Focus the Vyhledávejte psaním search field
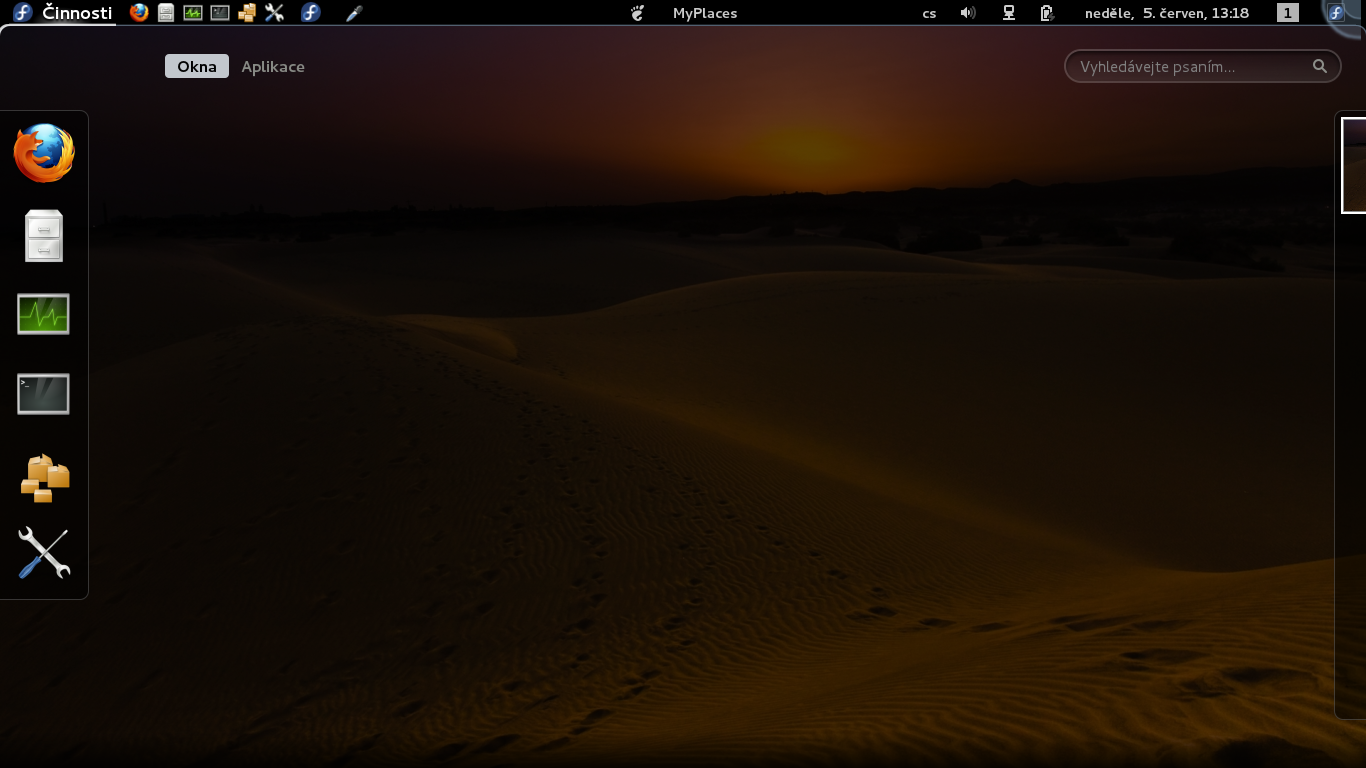1366x768 pixels. pyautogui.click(x=1202, y=66)
